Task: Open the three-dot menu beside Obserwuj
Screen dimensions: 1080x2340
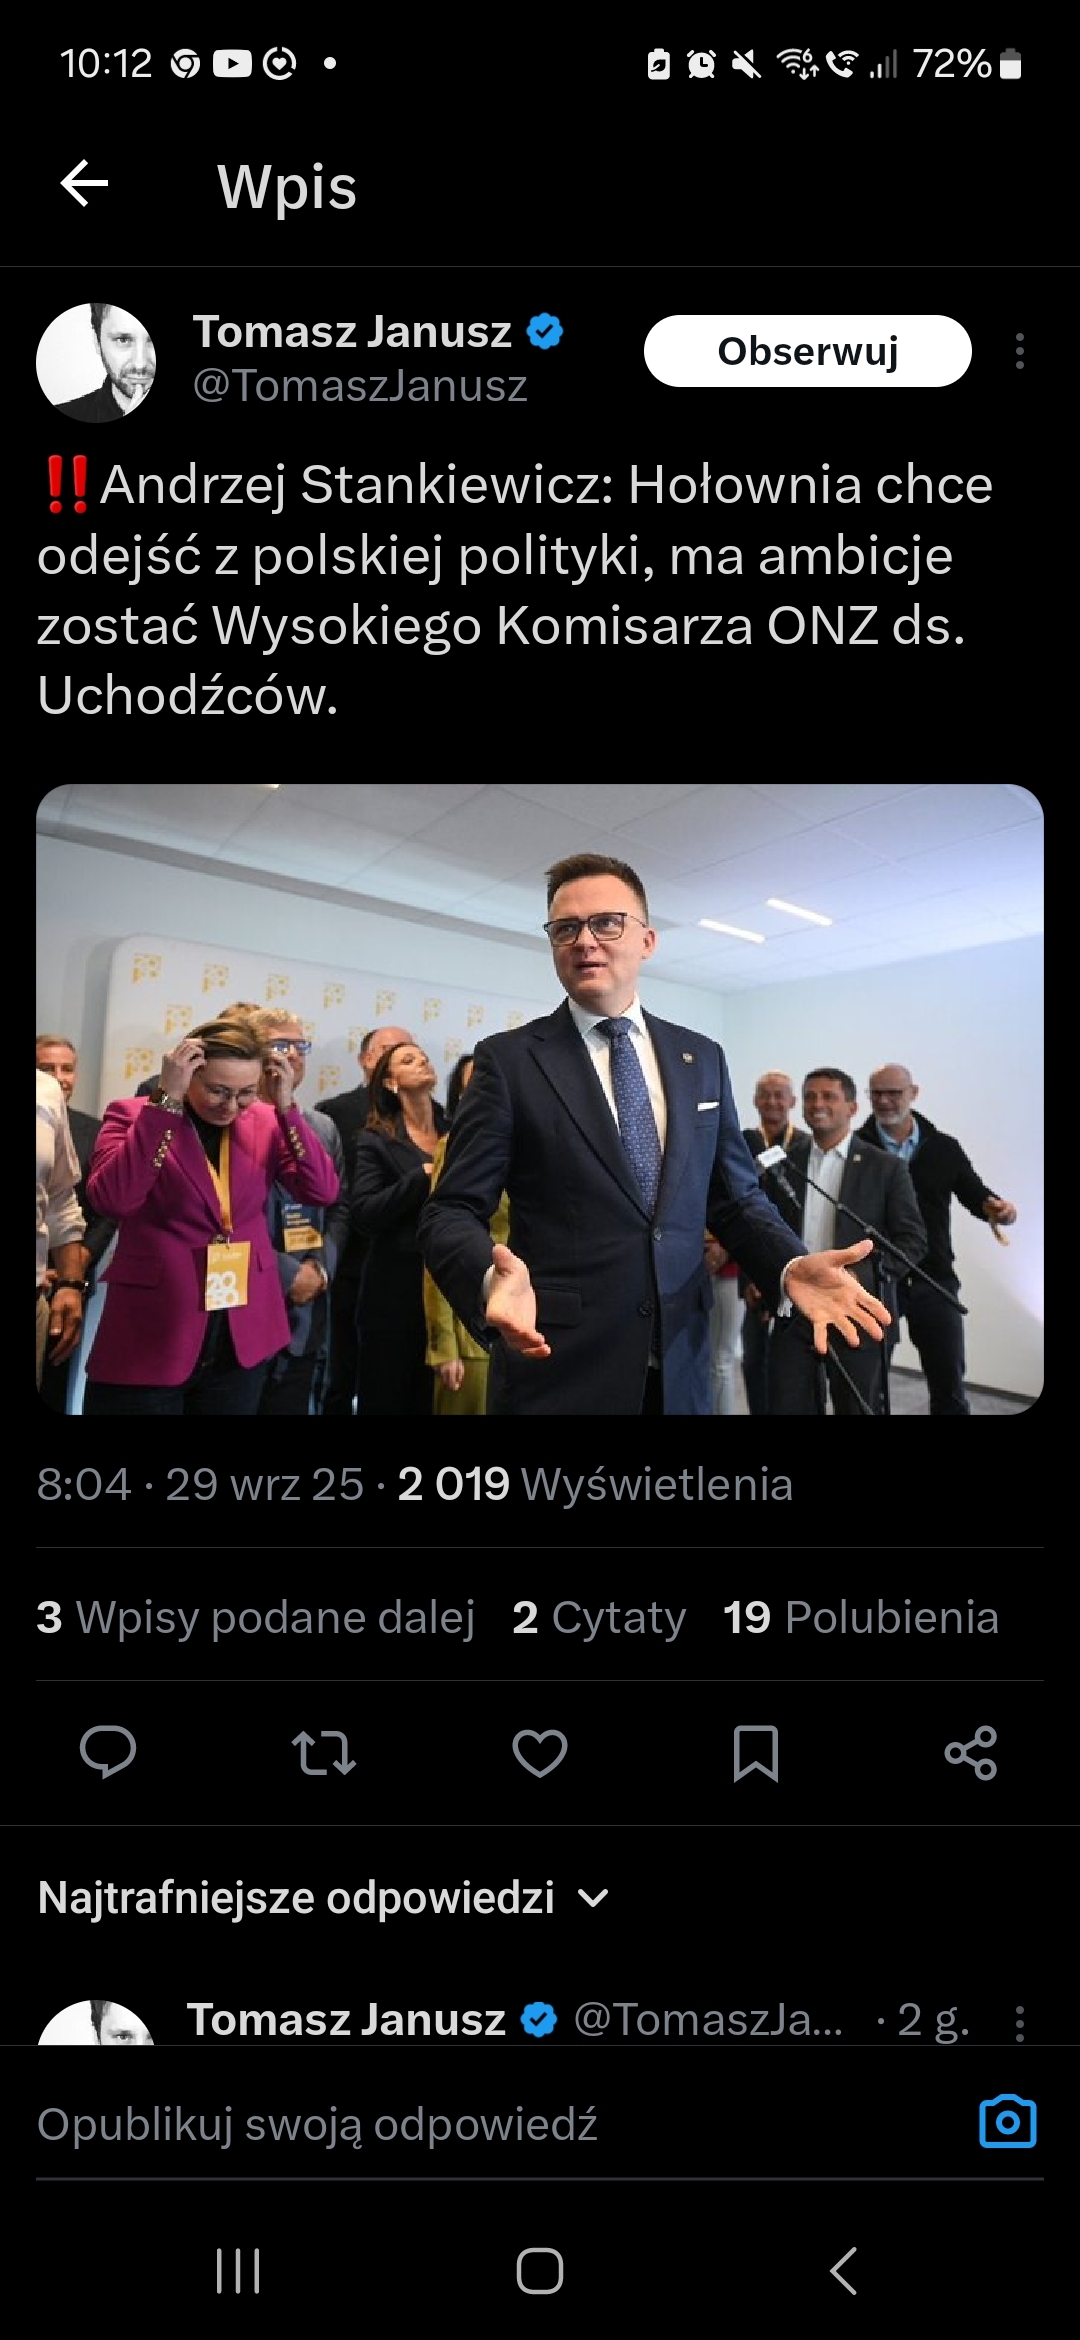Action: [1019, 351]
